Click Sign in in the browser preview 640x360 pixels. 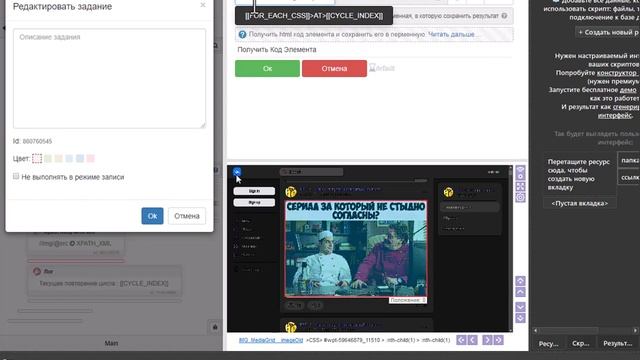(x=254, y=191)
